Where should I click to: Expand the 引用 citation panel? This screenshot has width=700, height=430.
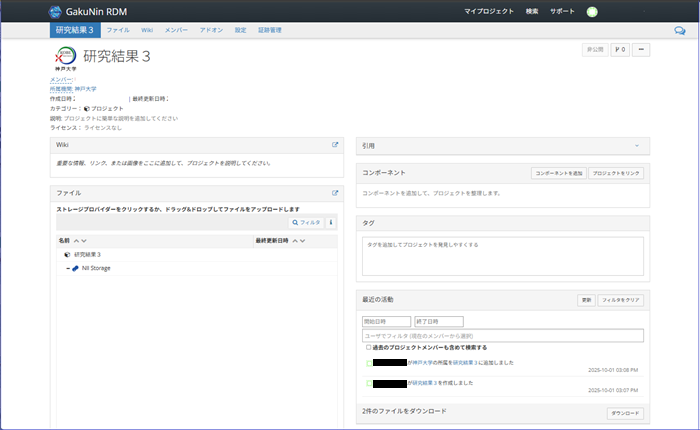(636, 145)
